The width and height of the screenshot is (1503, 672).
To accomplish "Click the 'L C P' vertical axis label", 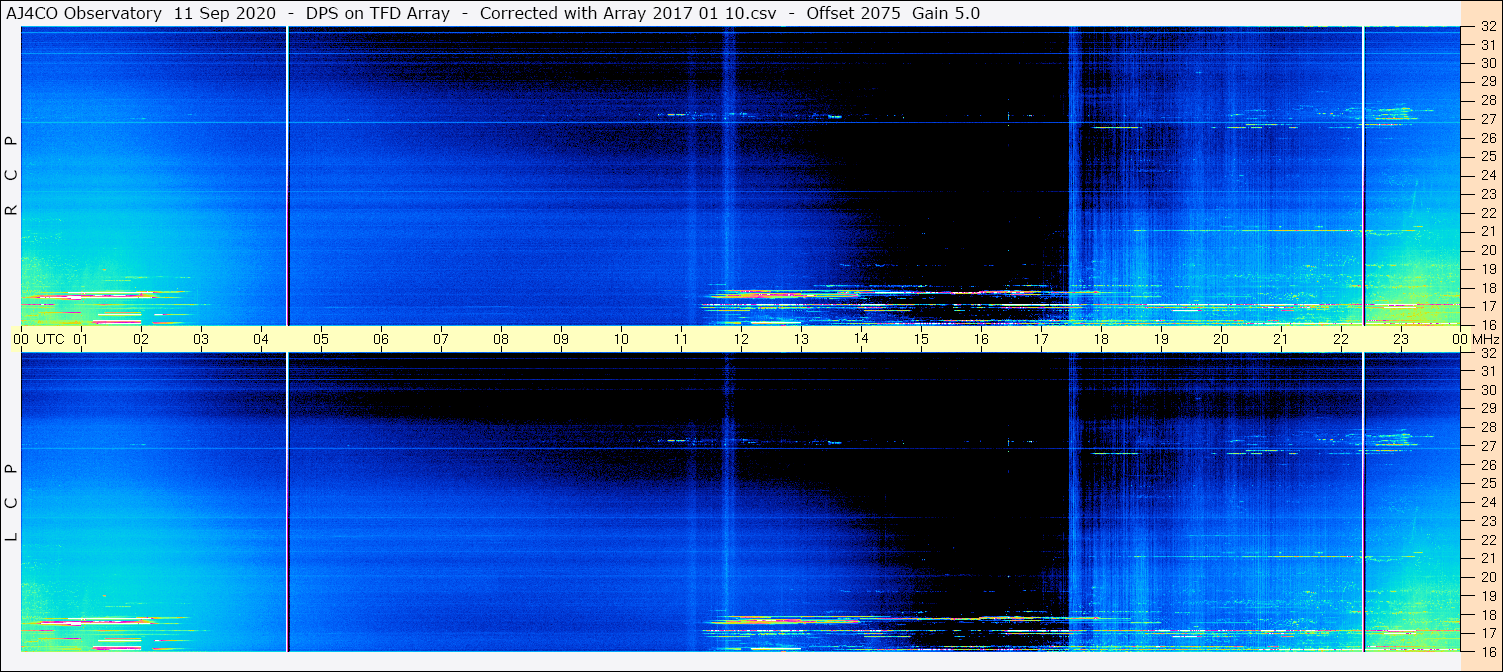I will (12, 502).
